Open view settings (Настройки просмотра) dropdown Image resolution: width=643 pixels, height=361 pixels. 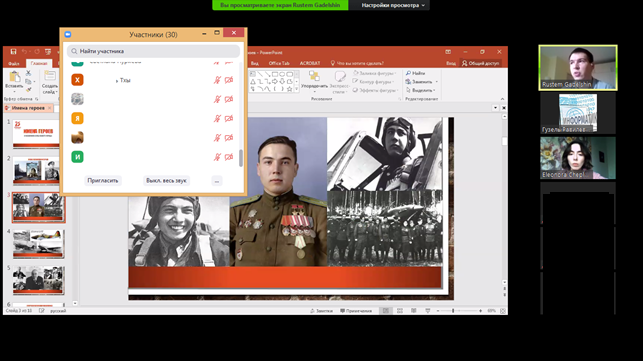tap(392, 5)
